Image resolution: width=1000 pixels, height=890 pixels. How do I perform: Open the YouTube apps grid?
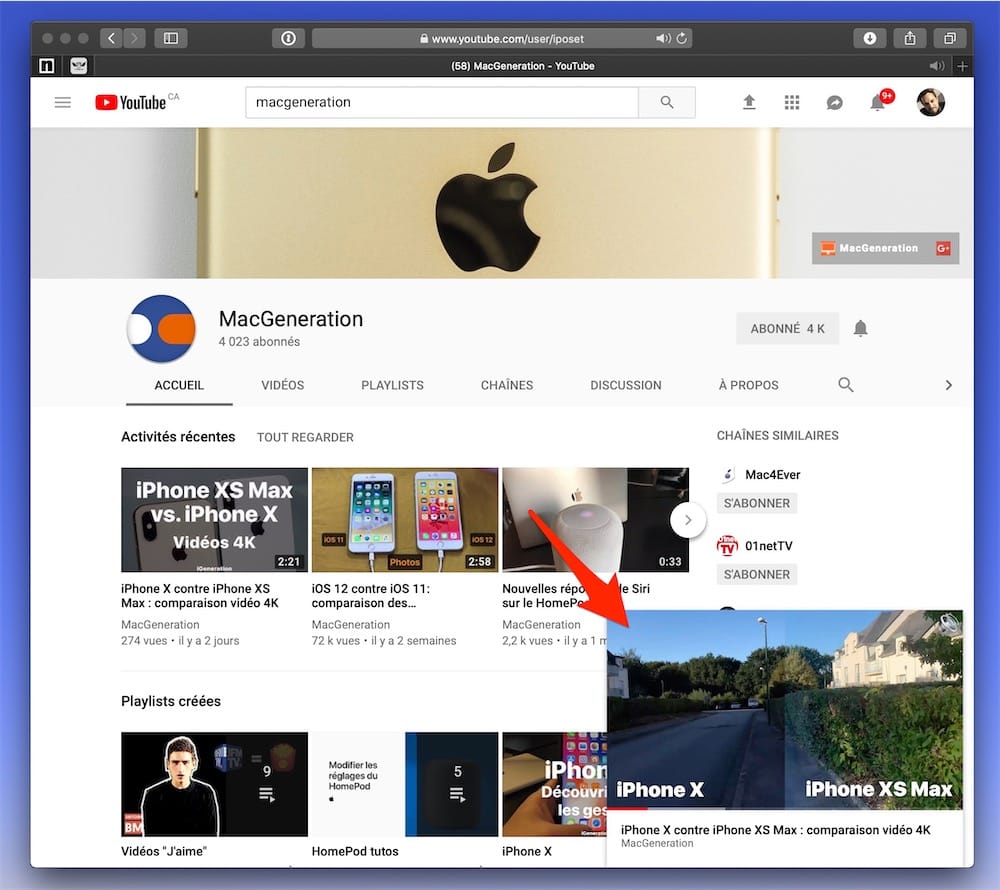[x=791, y=102]
